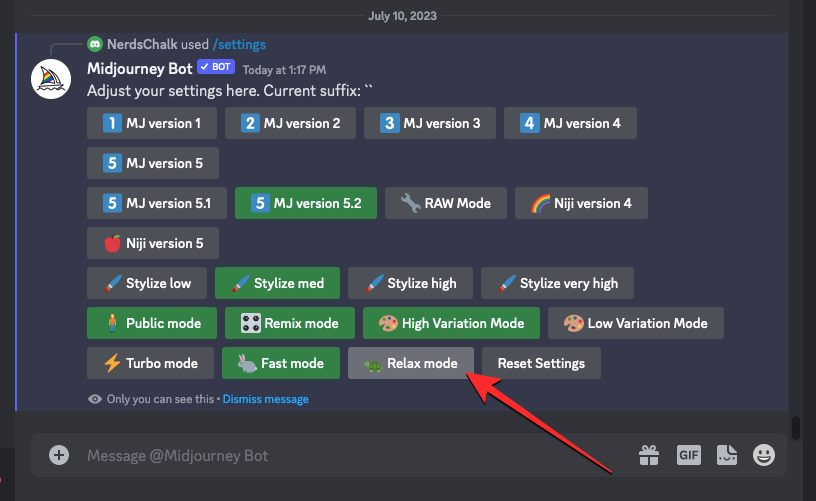The height and width of the screenshot is (501, 816).
Task: Open the /settings command link
Action: tap(239, 45)
